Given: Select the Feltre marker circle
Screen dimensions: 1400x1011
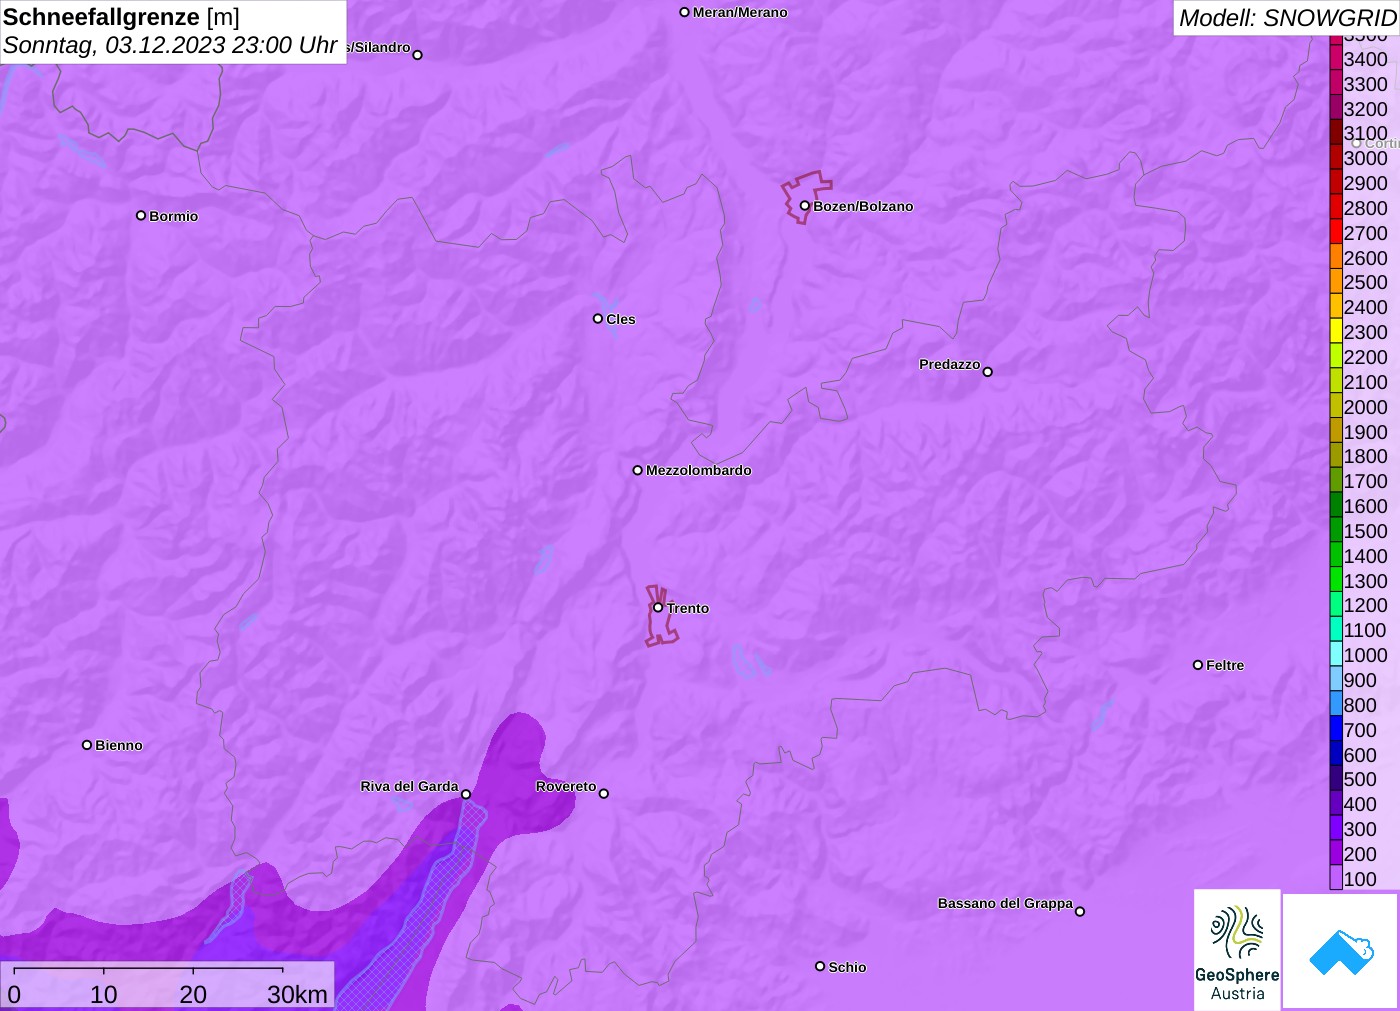Looking at the screenshot, I should [x=1198, y=665].
